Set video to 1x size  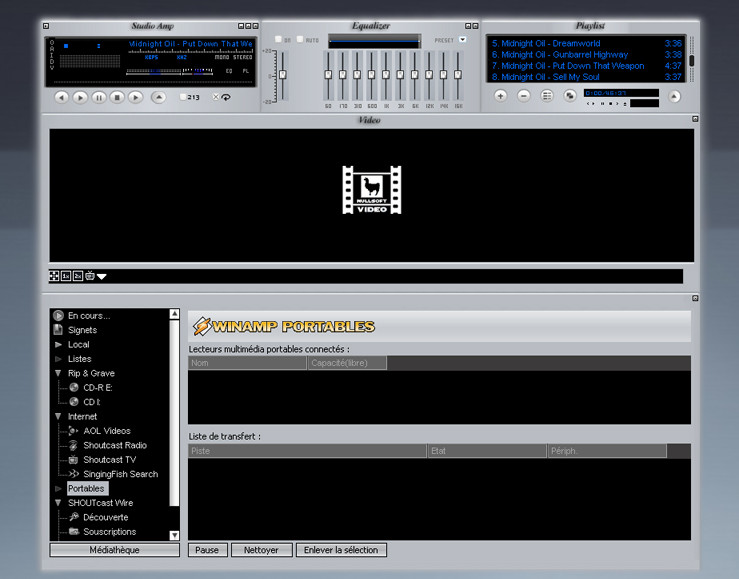coord(66,276)
